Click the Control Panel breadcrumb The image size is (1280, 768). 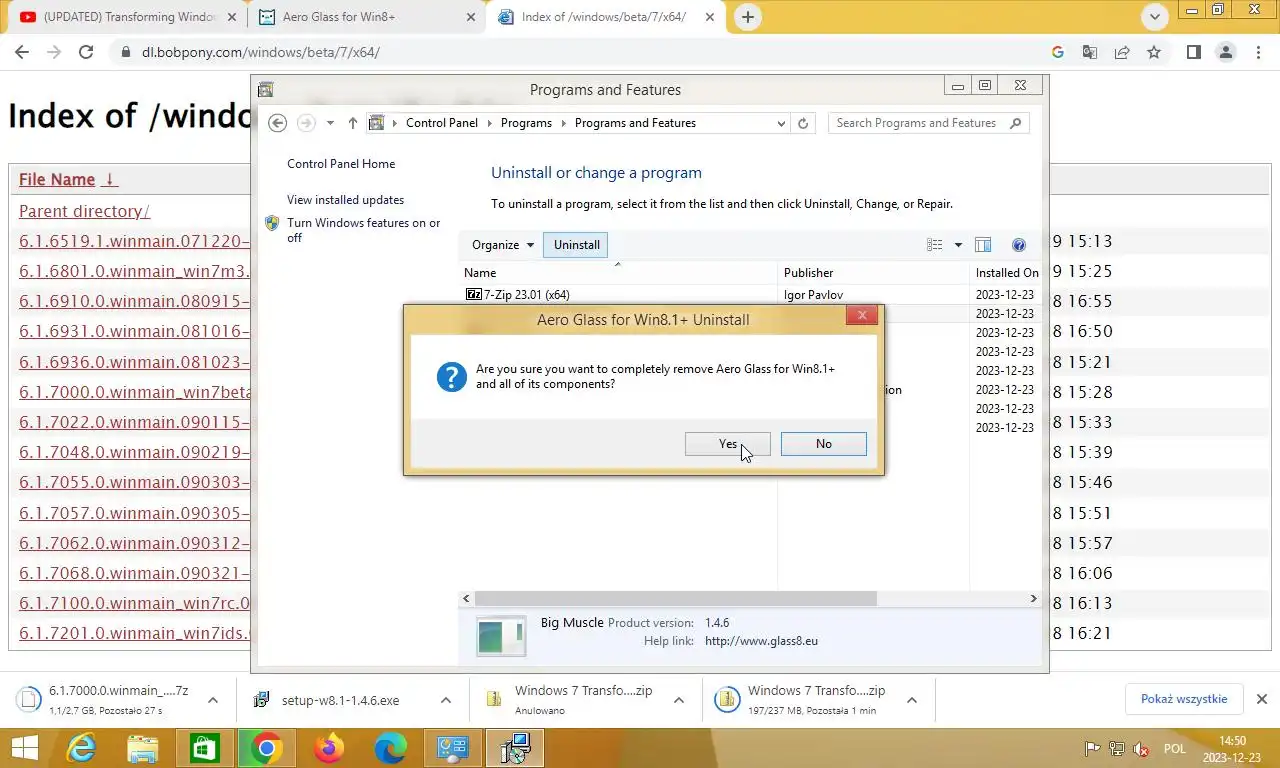442,123
